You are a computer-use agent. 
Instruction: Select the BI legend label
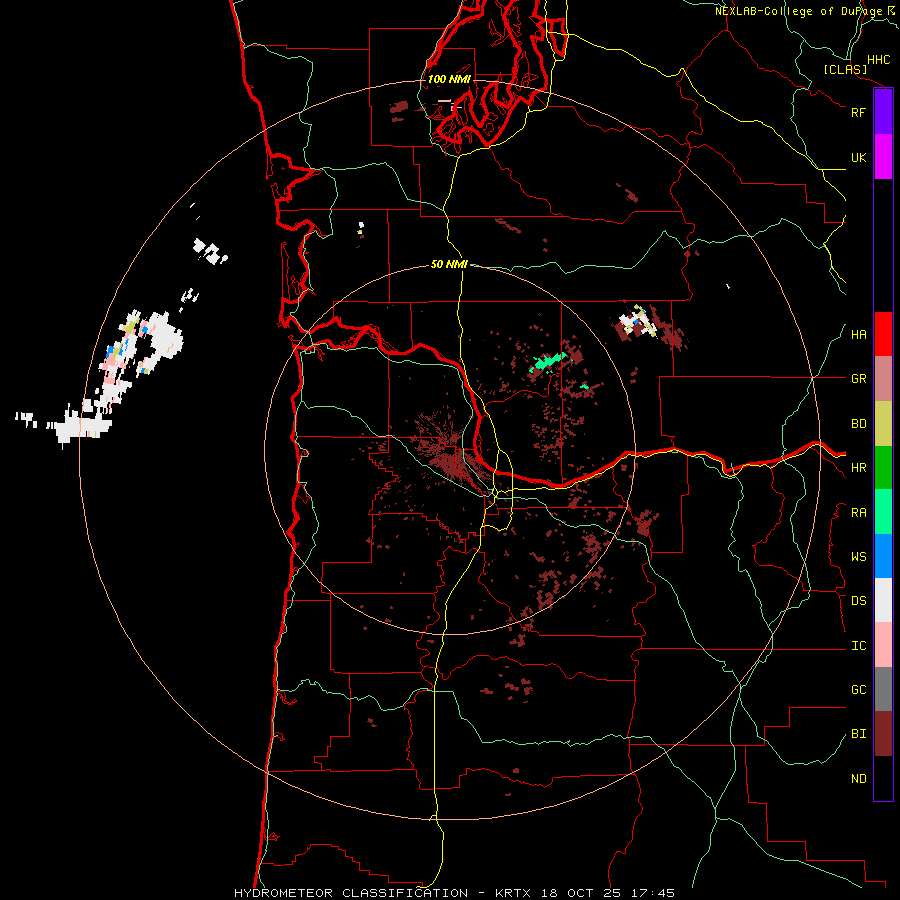[x=858, y=734]
